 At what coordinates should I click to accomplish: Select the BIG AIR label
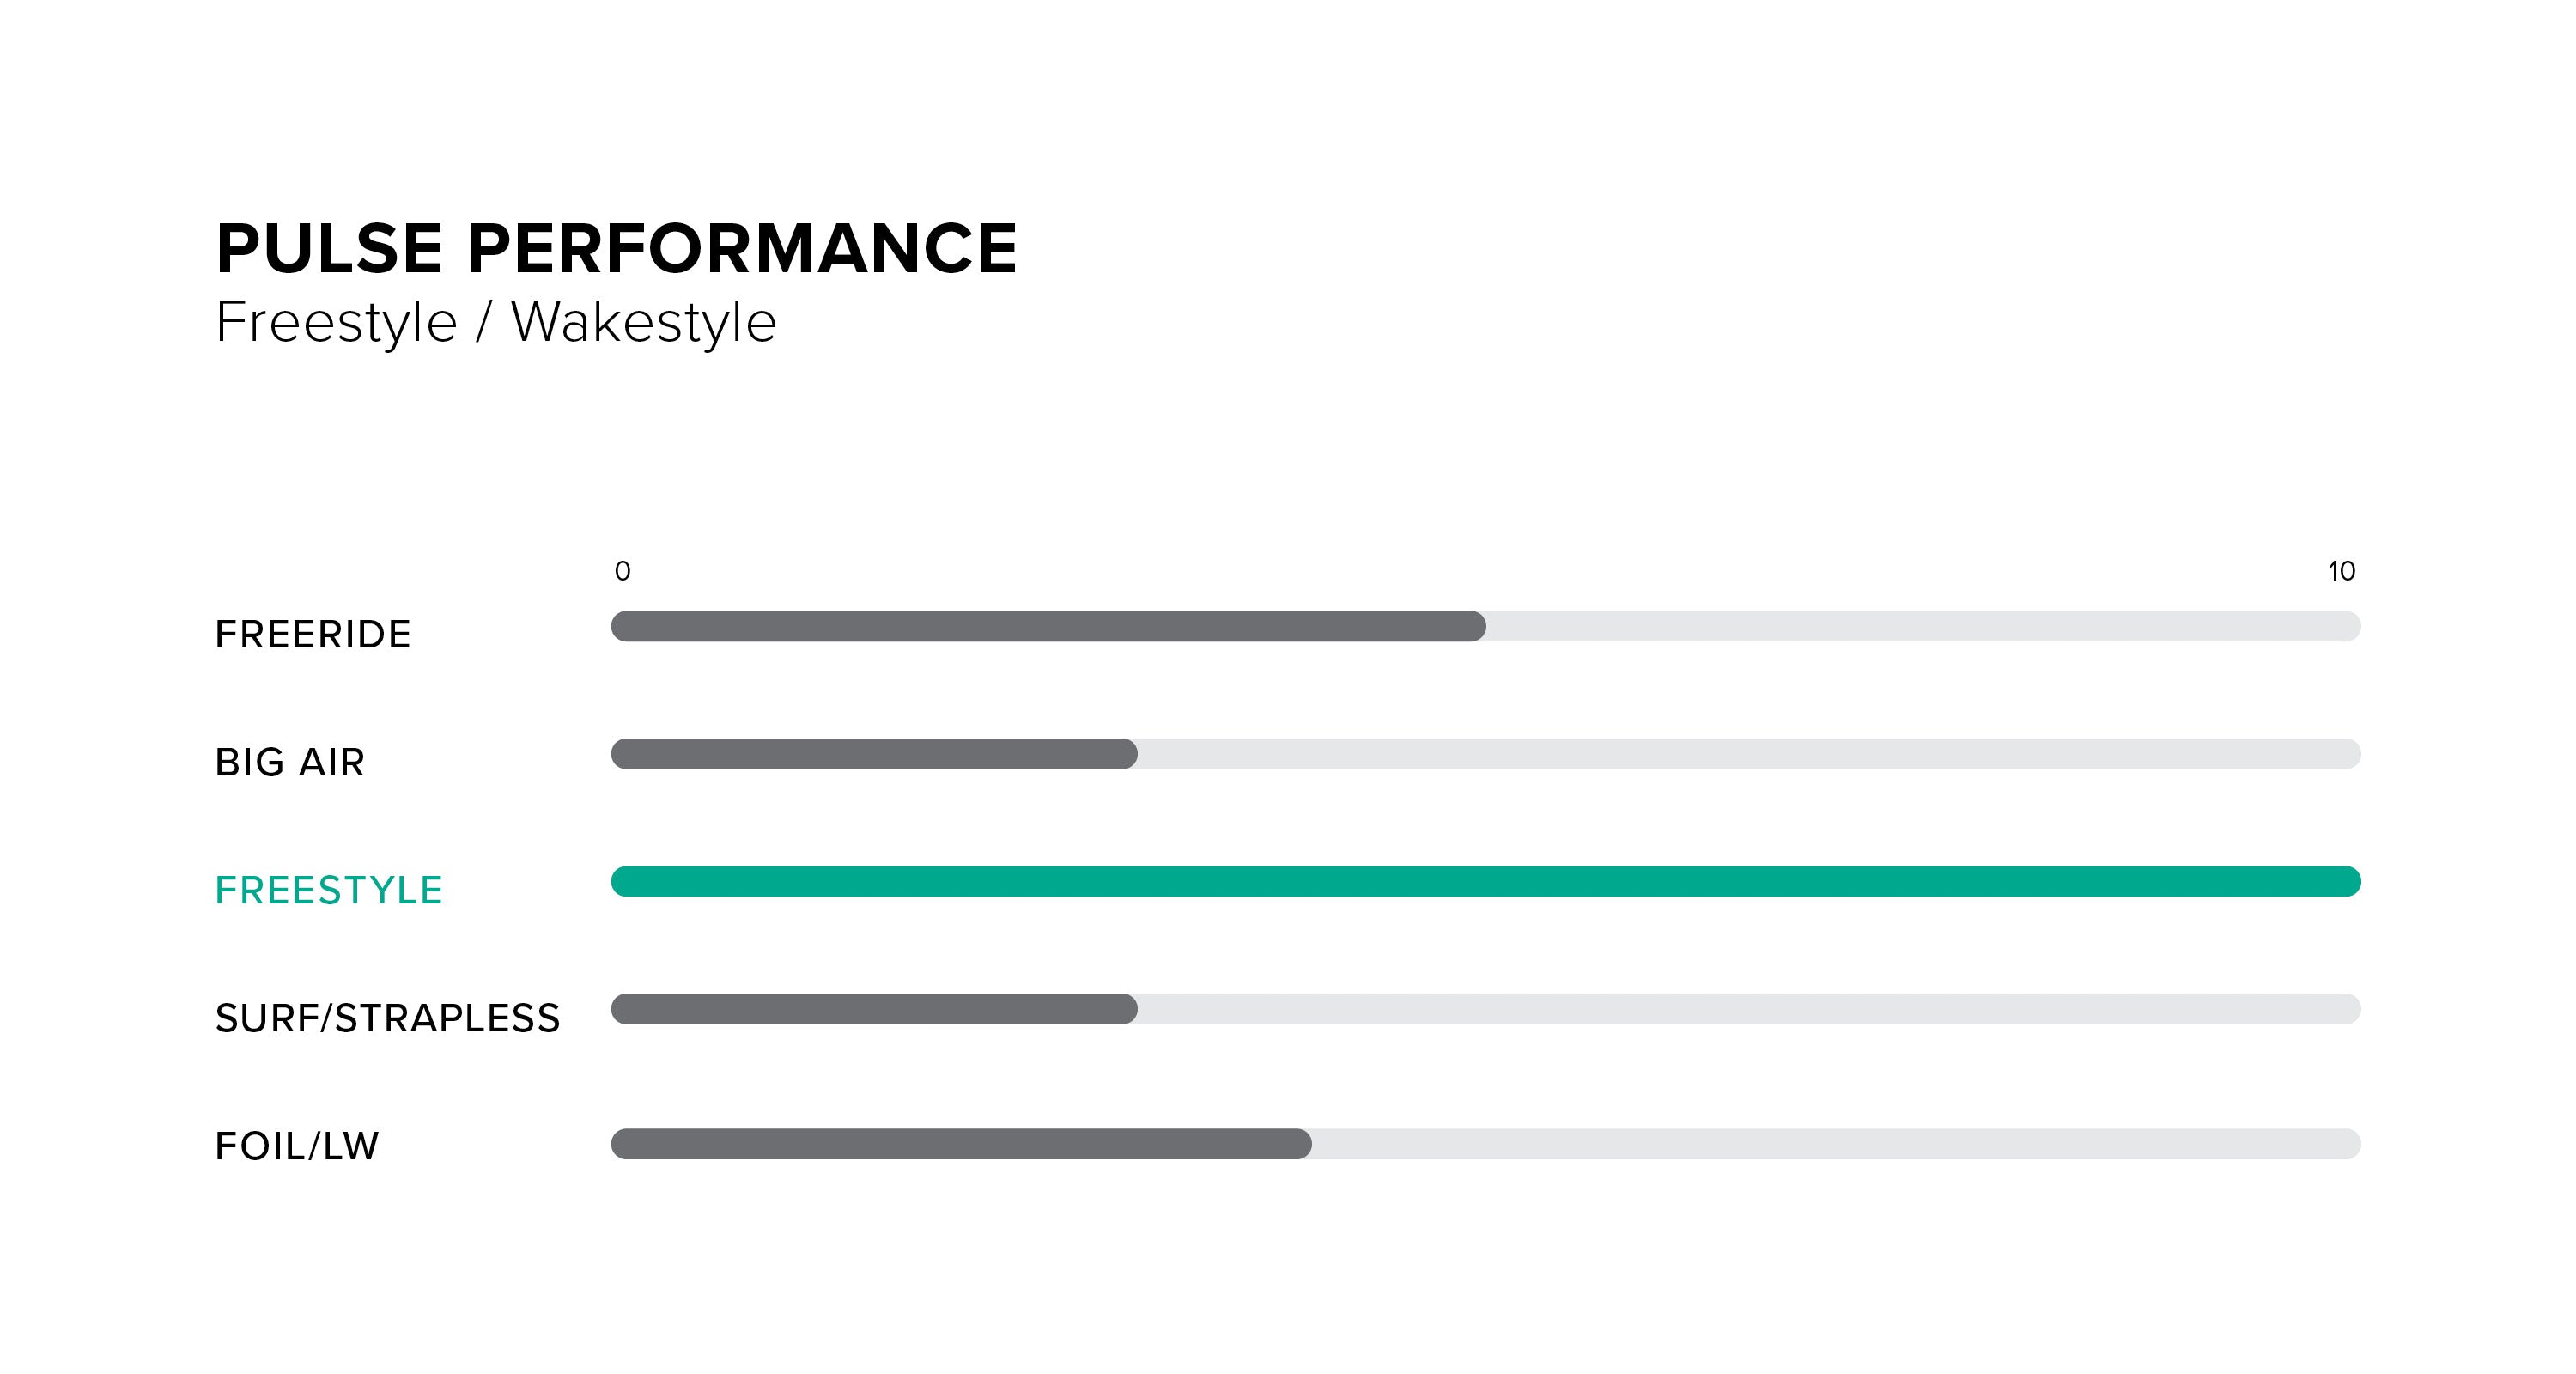(290, 763)
